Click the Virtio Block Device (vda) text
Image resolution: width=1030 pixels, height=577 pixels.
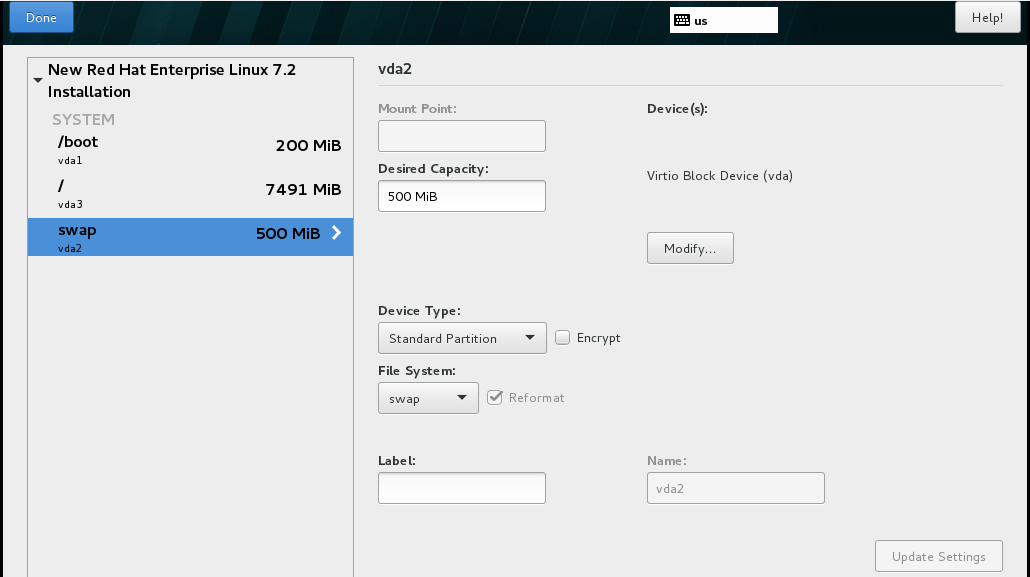[720, 175]
